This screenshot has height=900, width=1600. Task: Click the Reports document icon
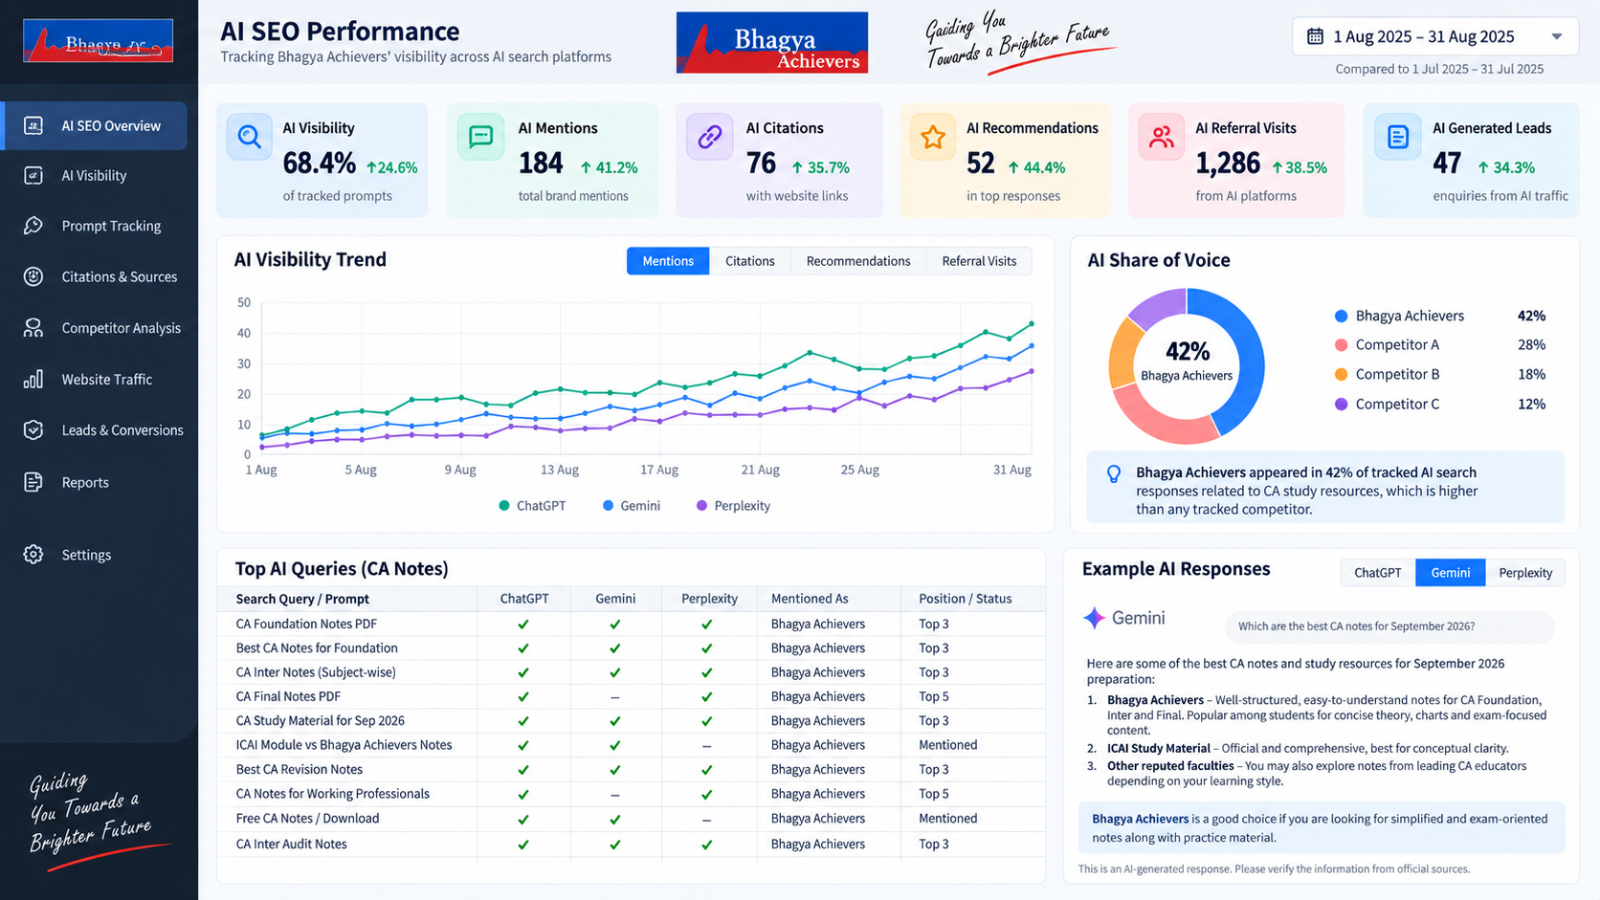[33, 482]
